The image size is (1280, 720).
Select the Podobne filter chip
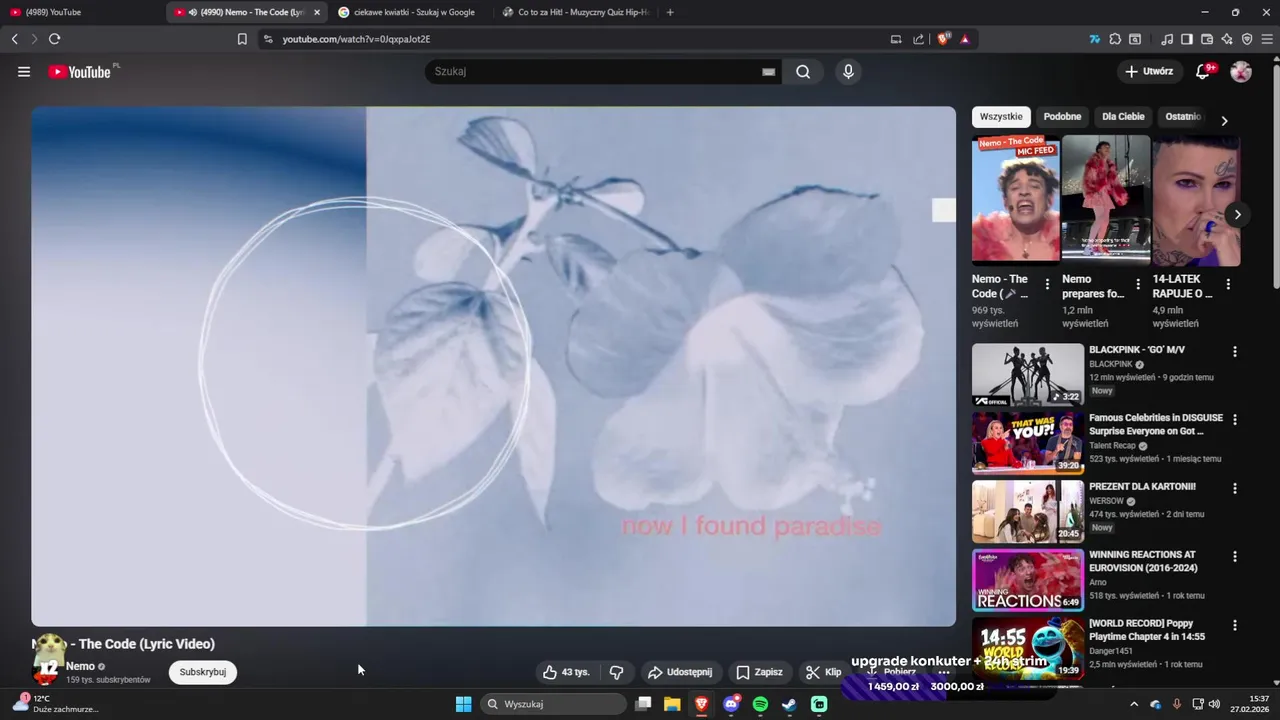pos(1062,117)
